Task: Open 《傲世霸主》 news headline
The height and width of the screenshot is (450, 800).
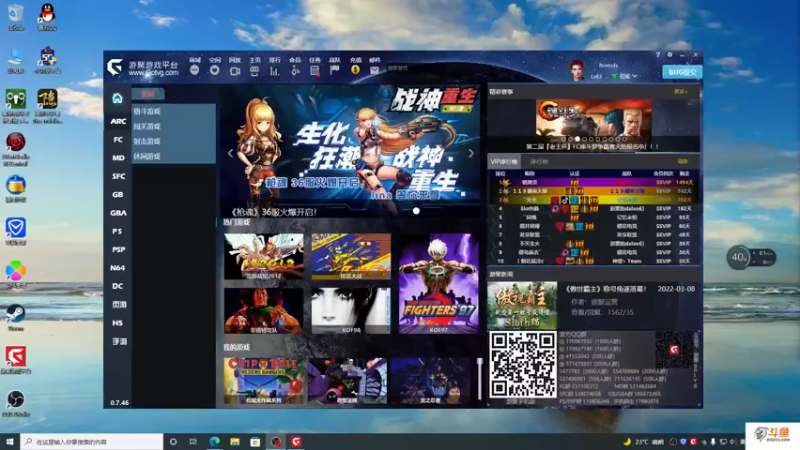Action: 606,289
